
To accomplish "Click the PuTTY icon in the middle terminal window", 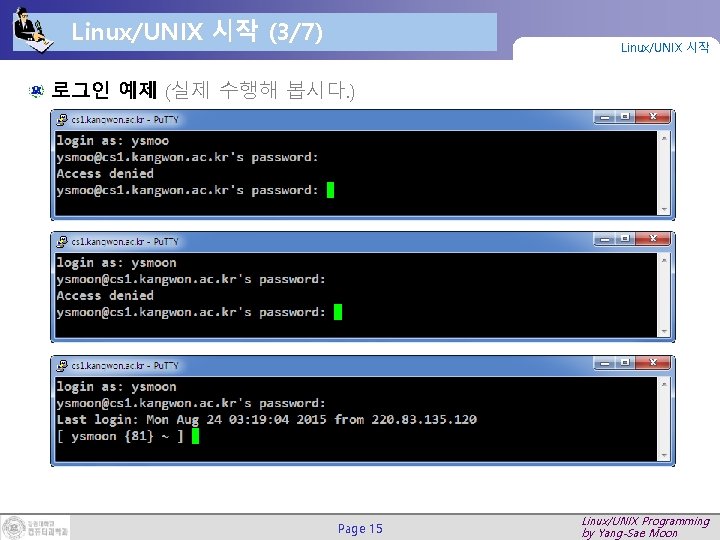I will pos(62,242).
